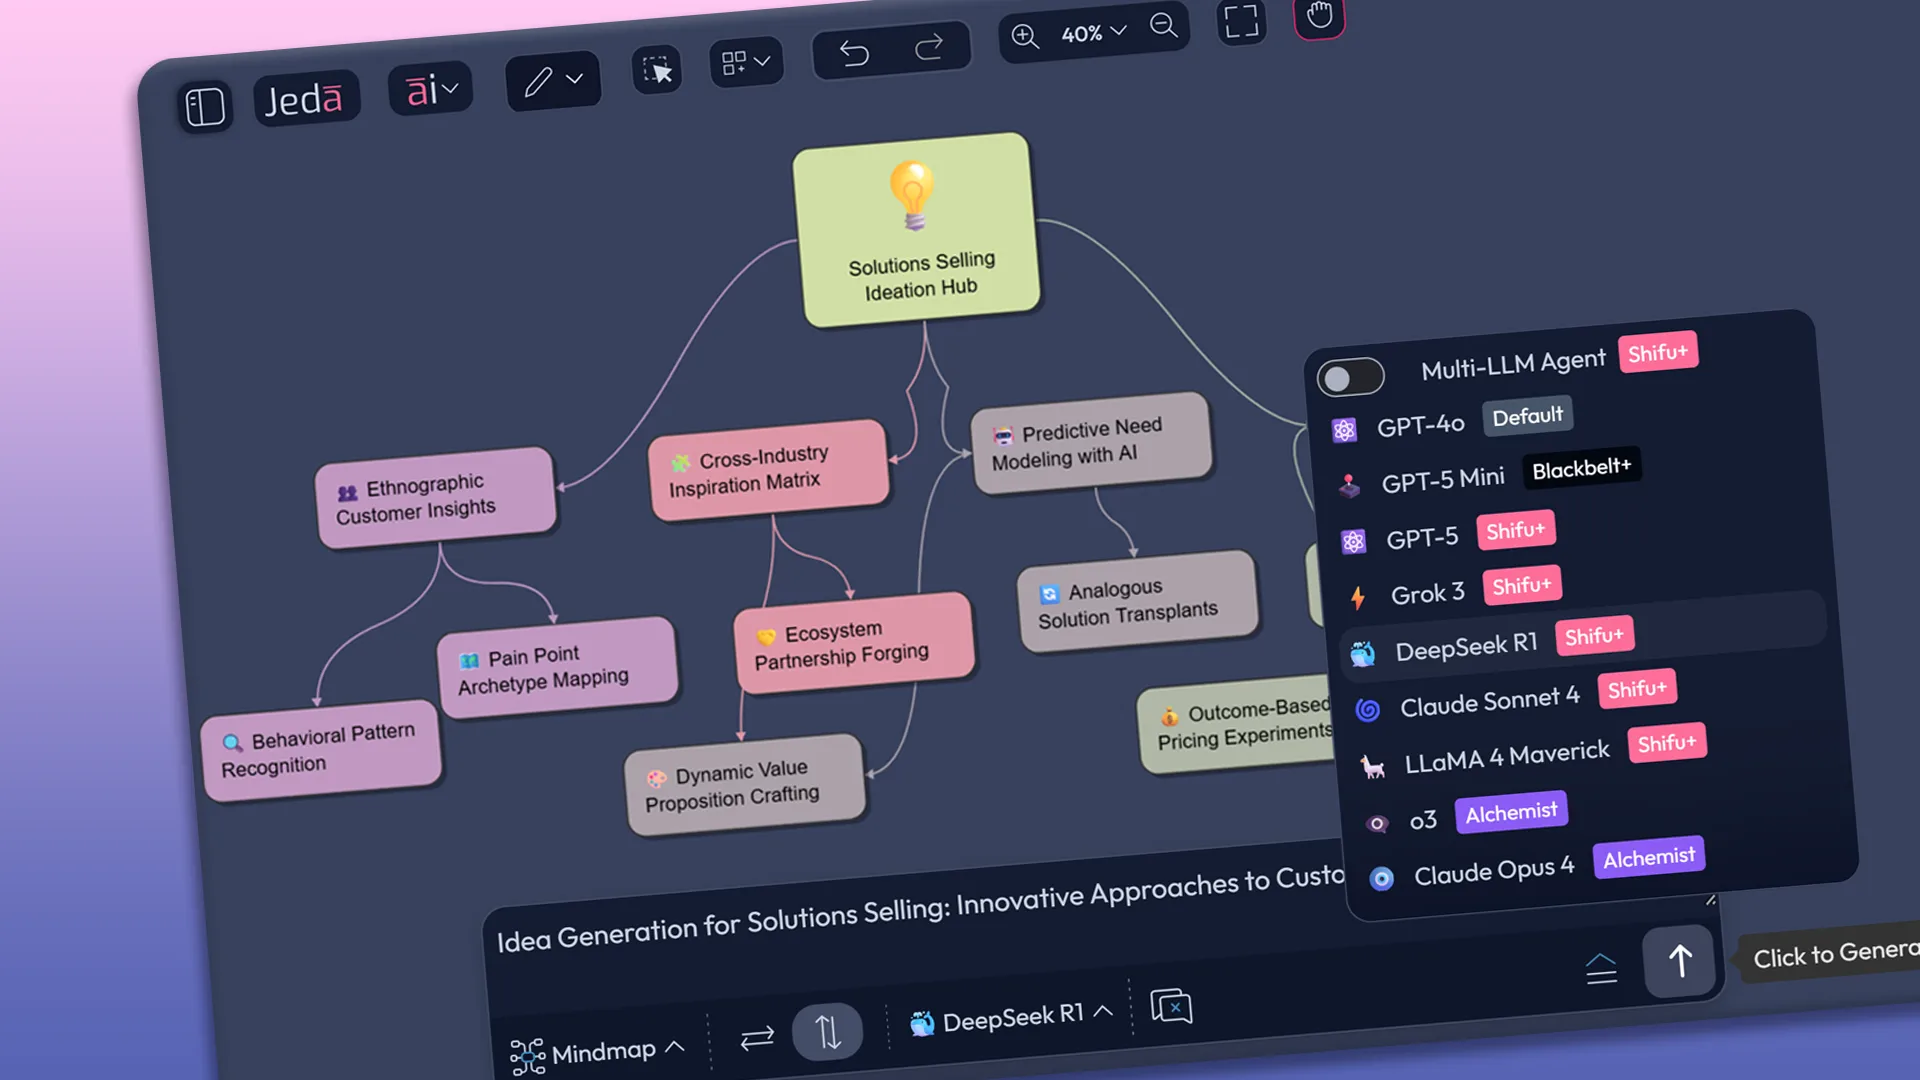
Task: Click the vertical swap arrows icon
Action: pos(827,1032)
